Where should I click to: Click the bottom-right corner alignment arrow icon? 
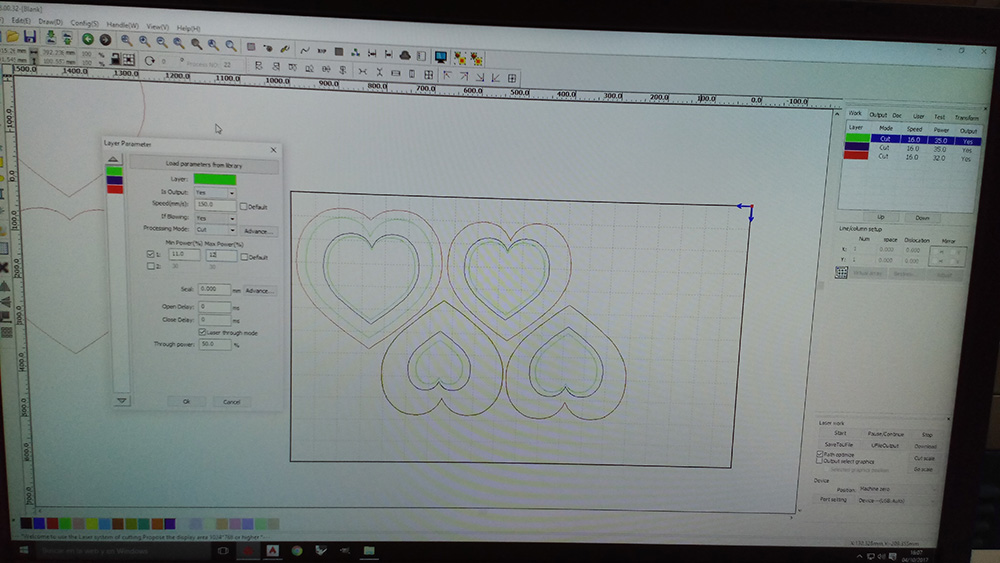point(480,77)
